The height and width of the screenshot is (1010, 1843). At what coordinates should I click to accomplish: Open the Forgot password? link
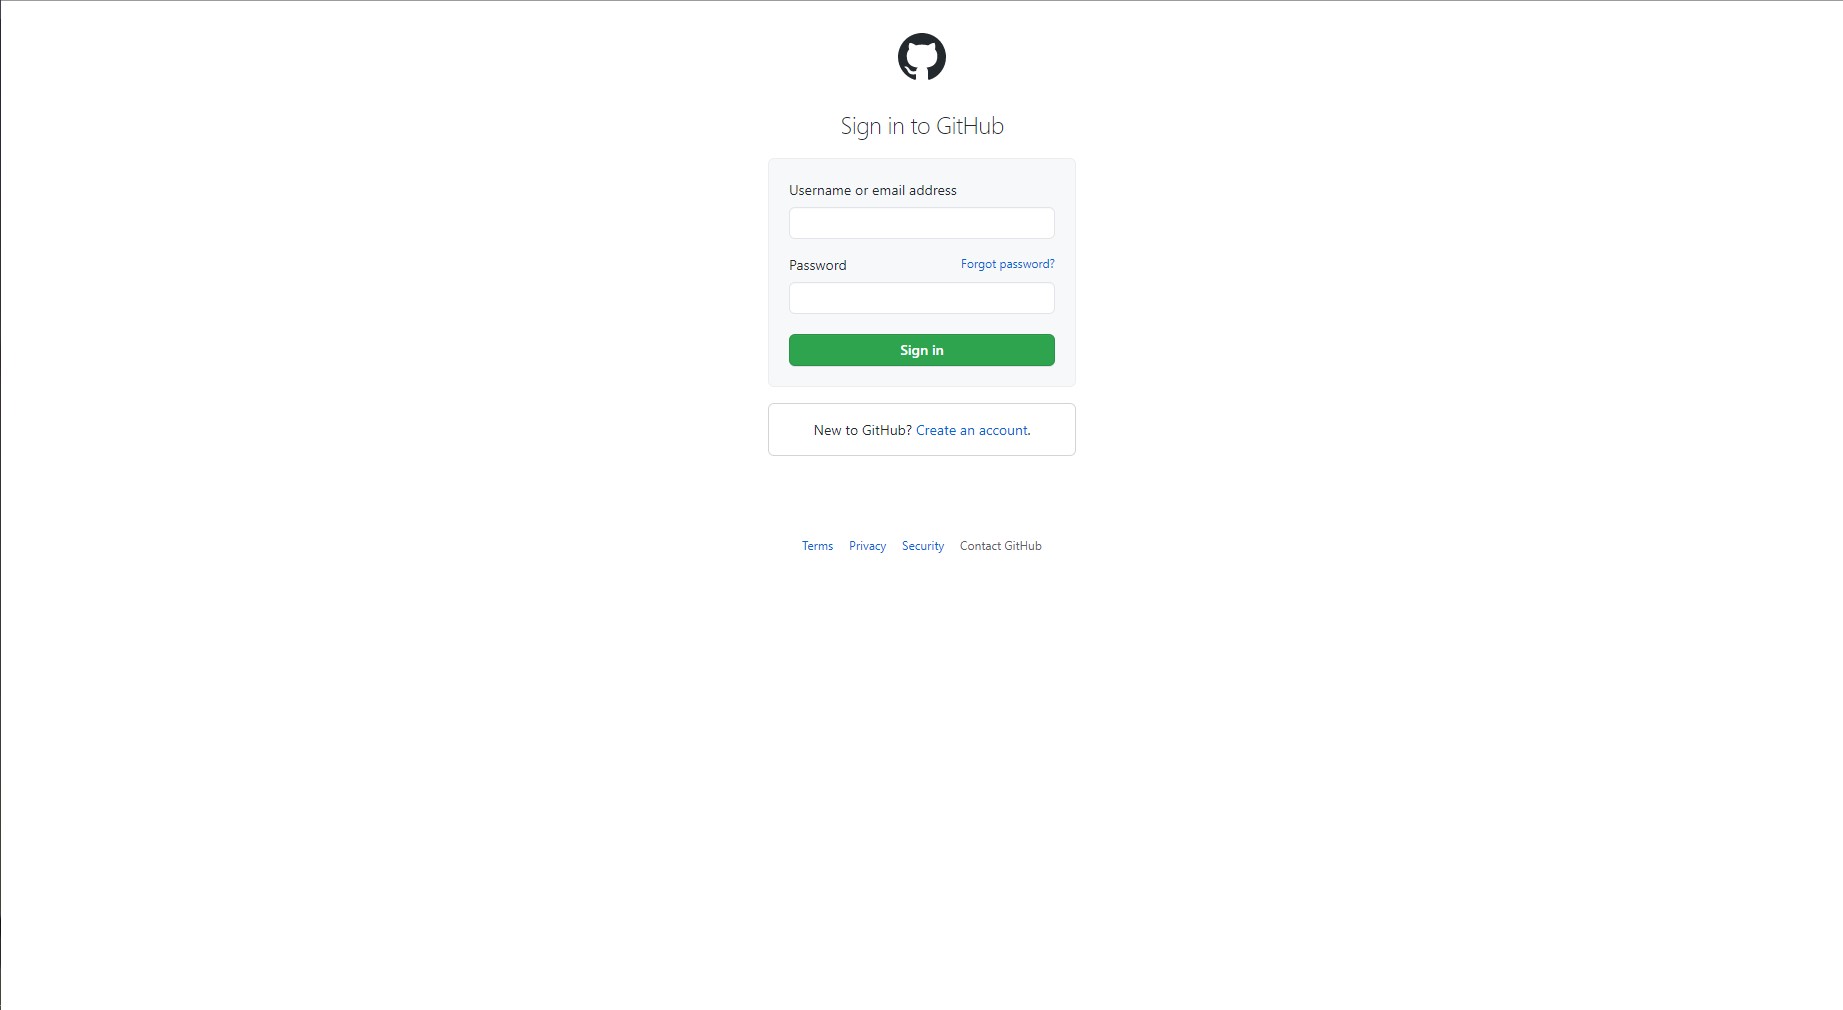click(x=1007, y=264)
